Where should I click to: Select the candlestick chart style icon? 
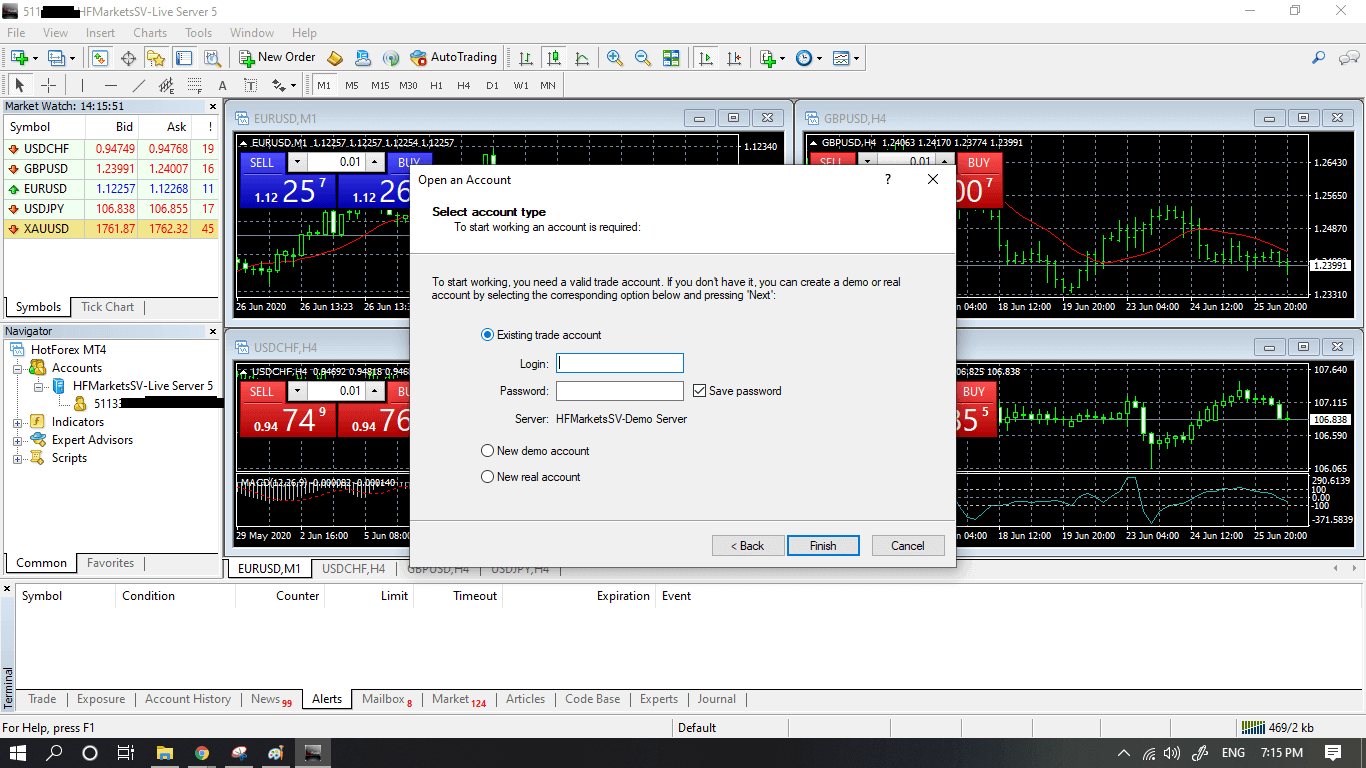click(x=553, y=58)
